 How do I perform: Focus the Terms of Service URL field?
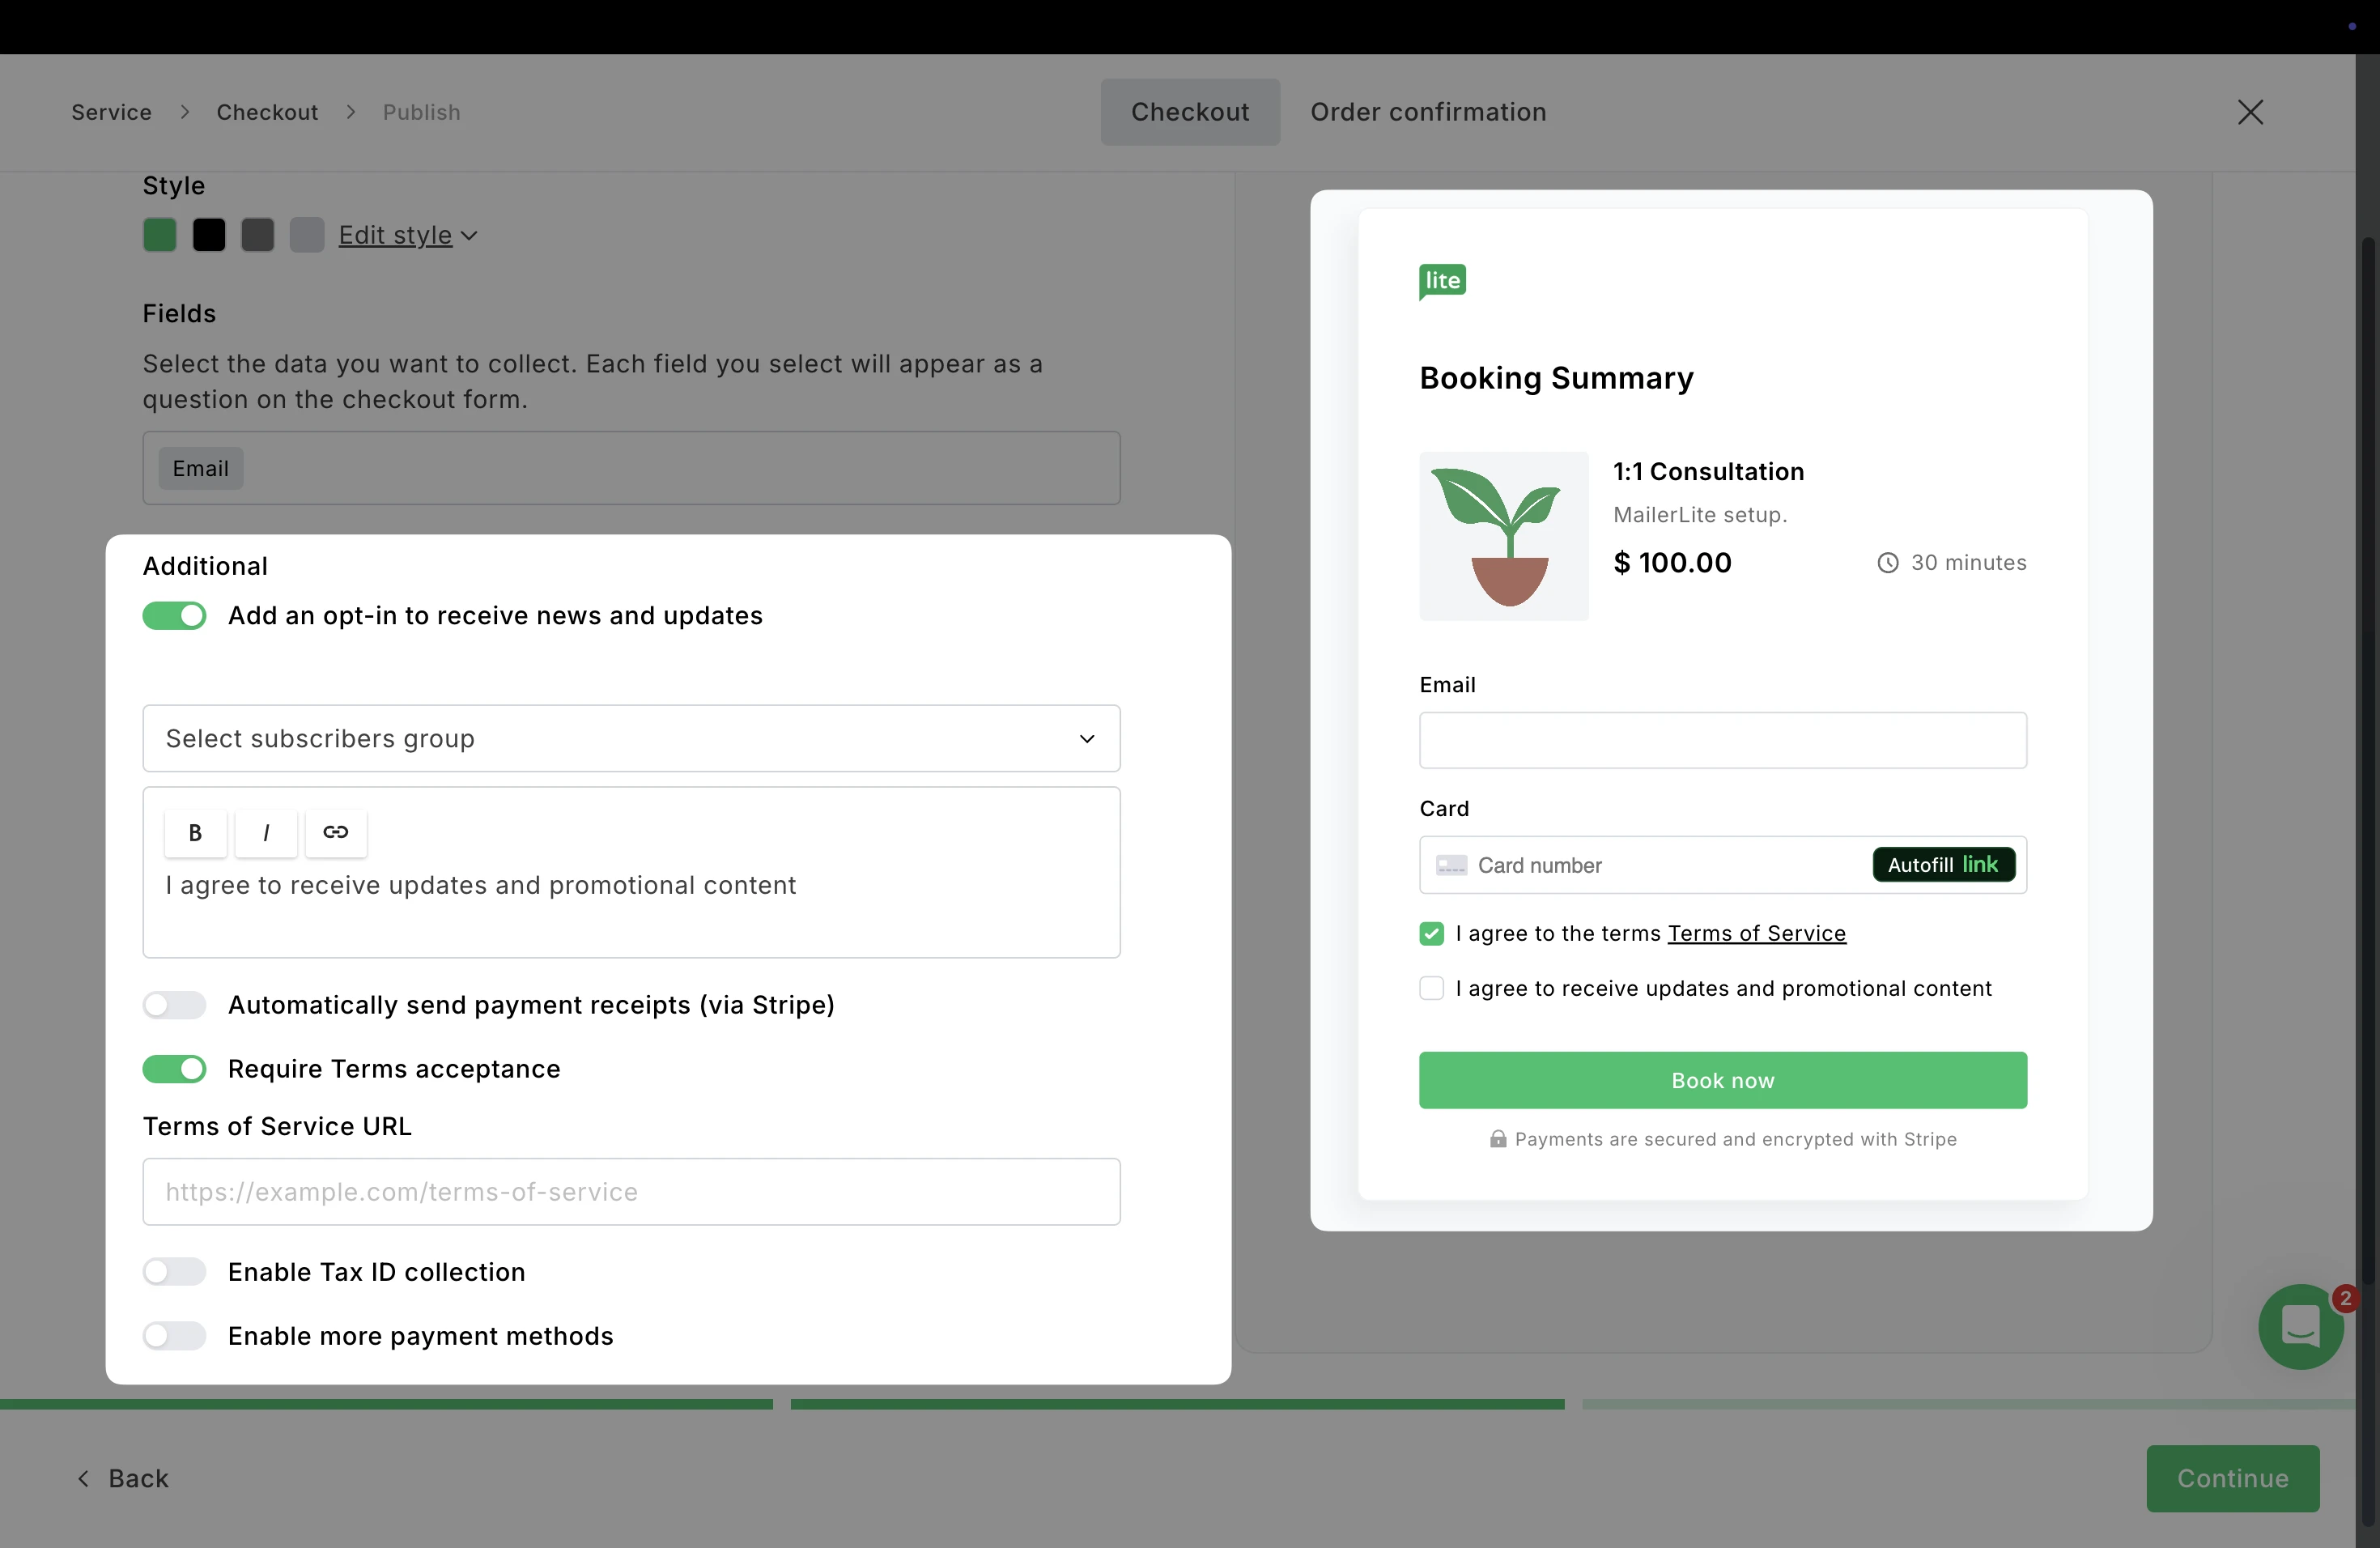(x=631, y=1191)
